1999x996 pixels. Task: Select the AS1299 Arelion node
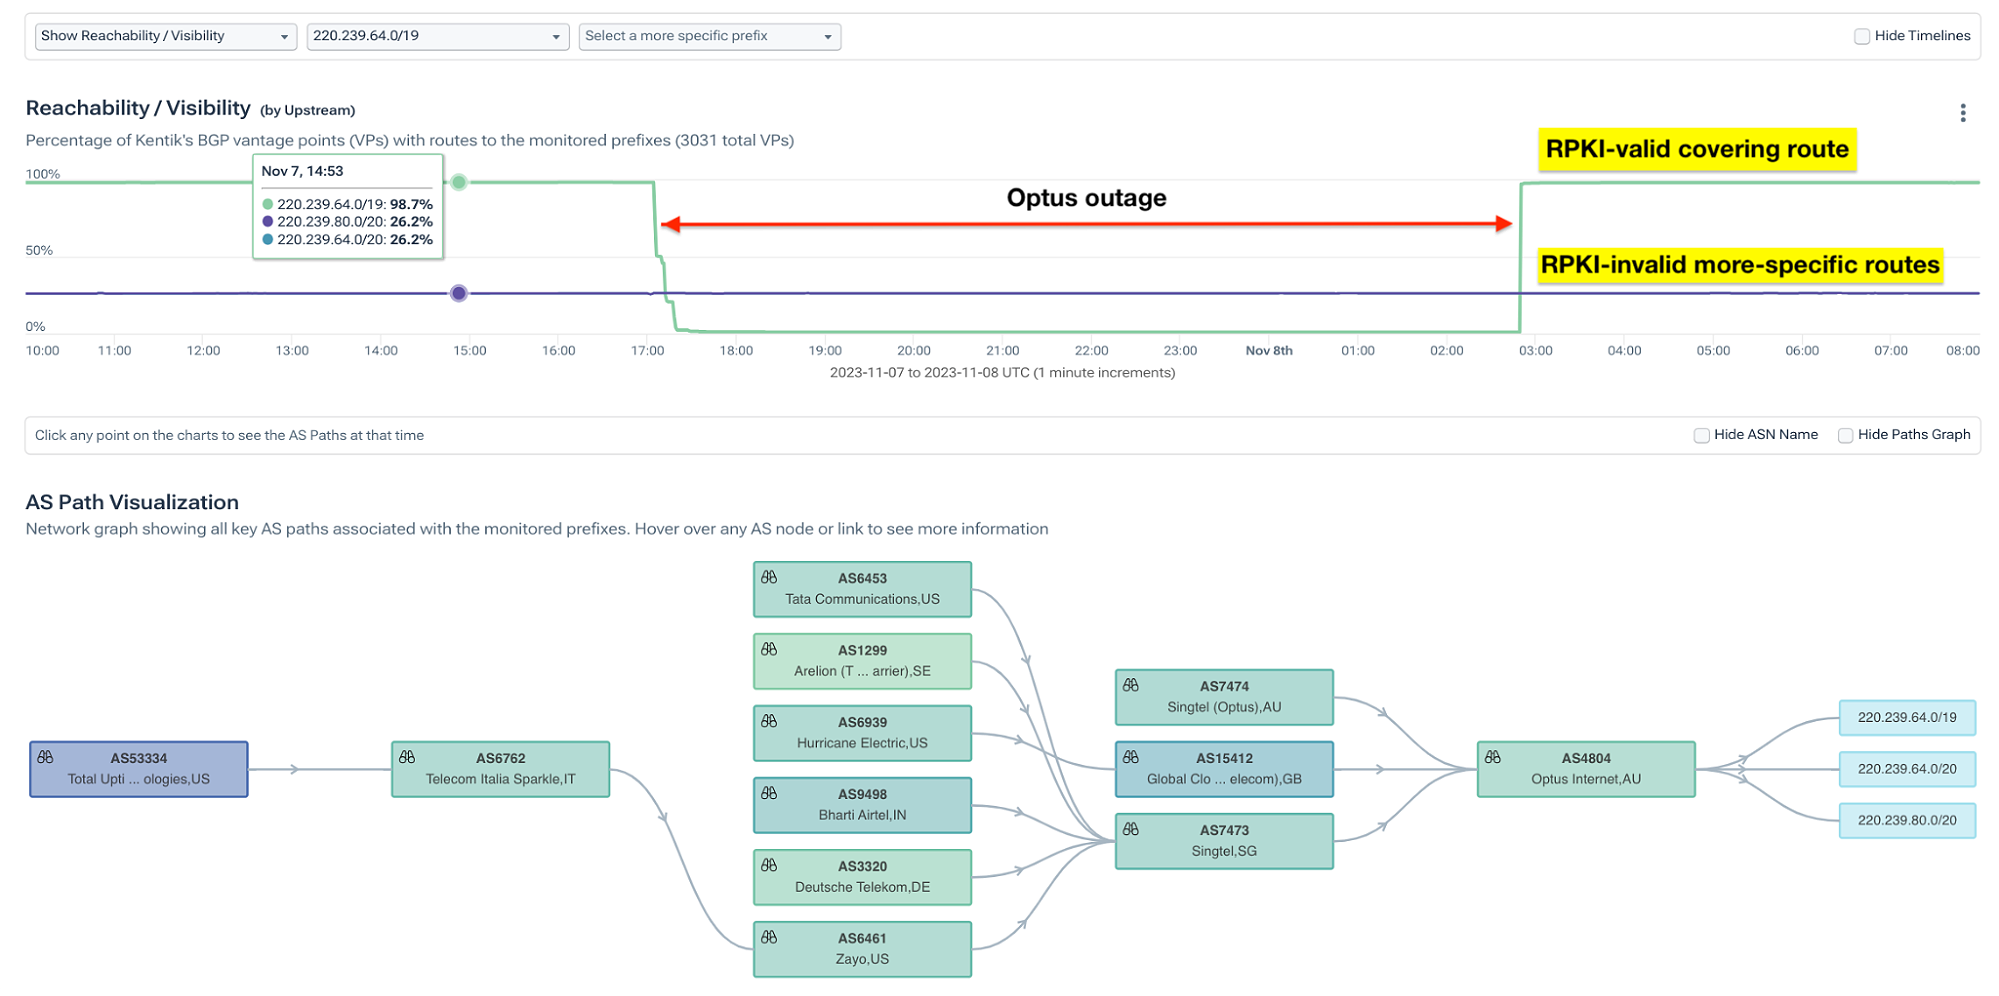click(862, 661)
